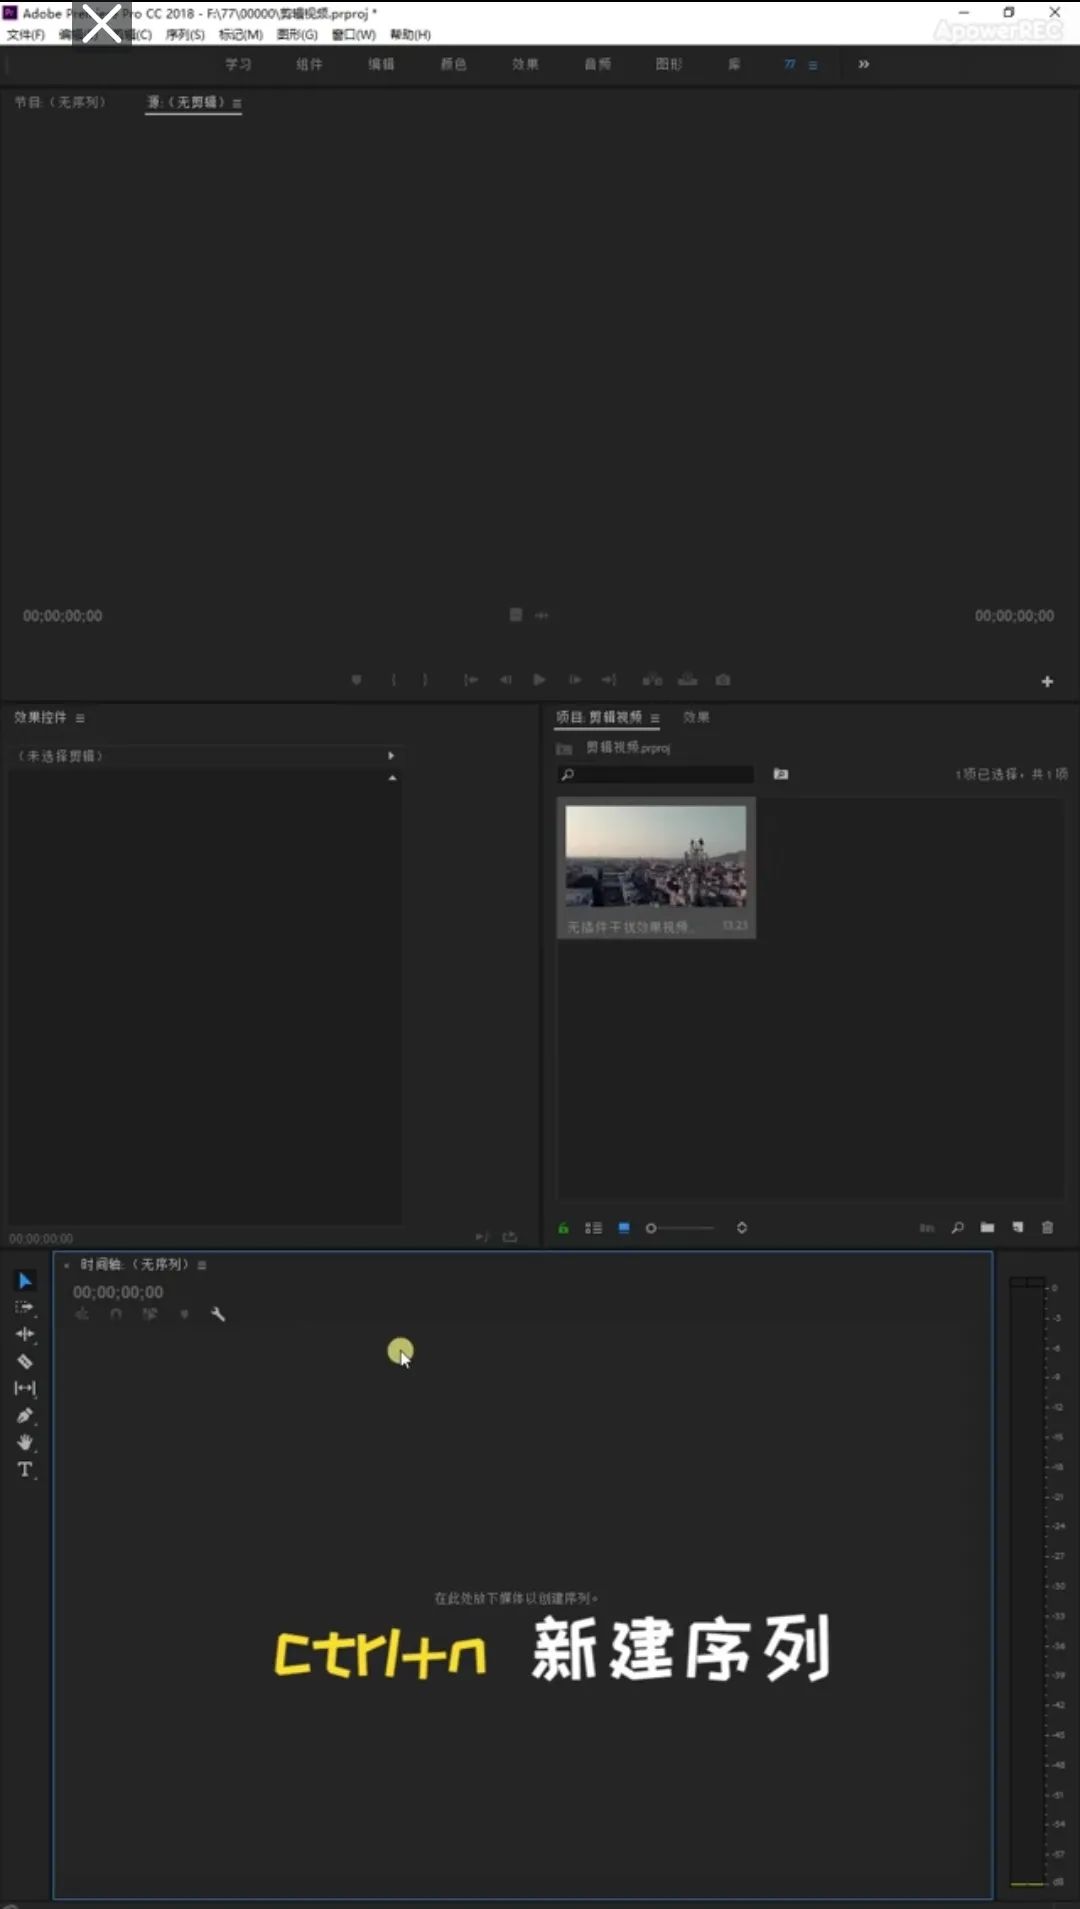Create a new bin folder icon

pyautogui.click(x=987, y=1228)
